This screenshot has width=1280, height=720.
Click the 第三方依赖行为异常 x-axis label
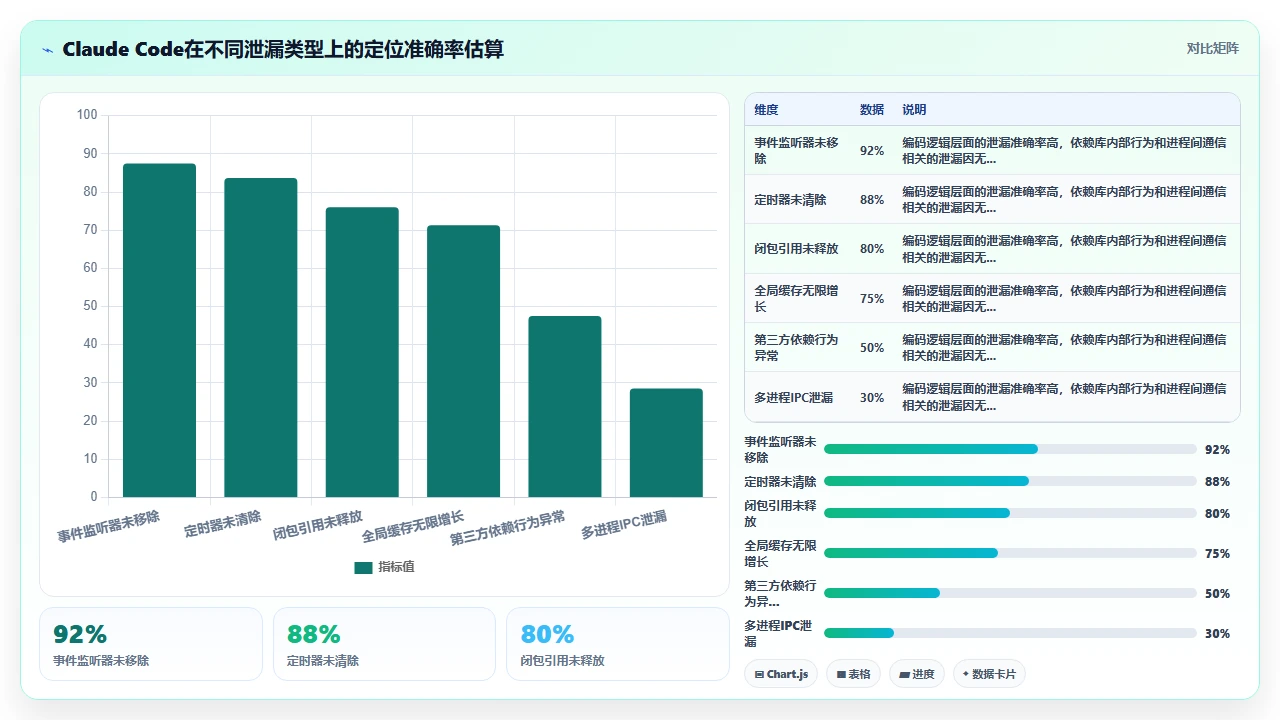point(508,528)
